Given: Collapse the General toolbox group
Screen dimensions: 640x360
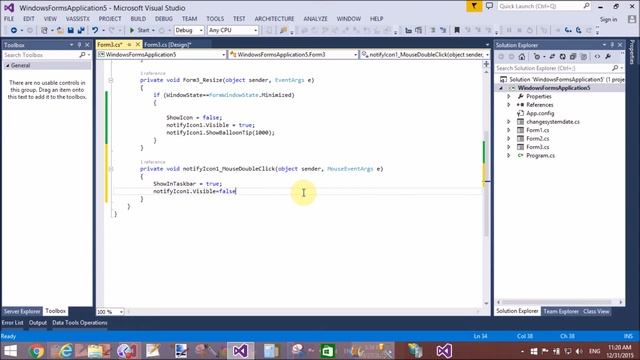Looking at the screenshot, I should pos(7,66).
